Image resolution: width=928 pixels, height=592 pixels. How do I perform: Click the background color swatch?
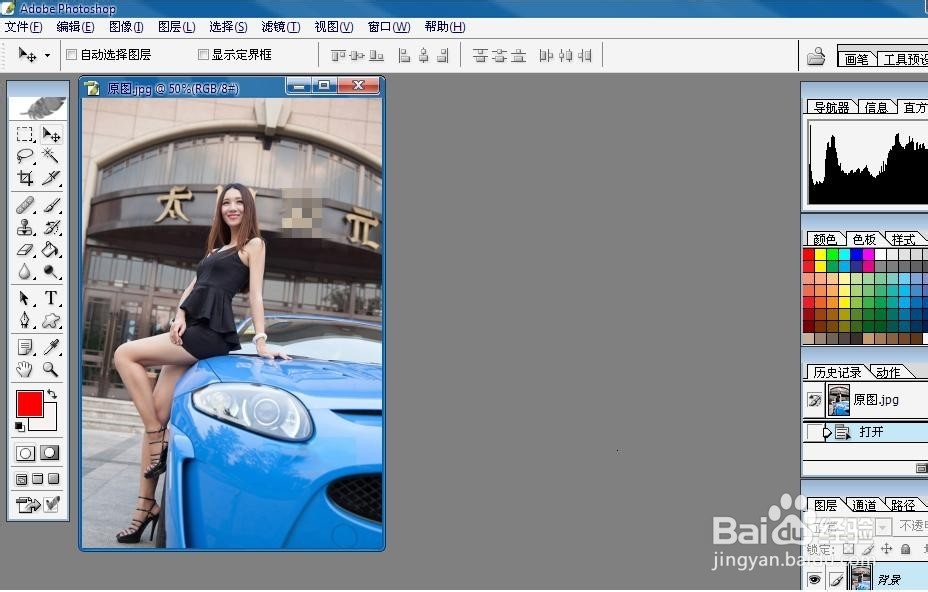click(x=49, y=423)
